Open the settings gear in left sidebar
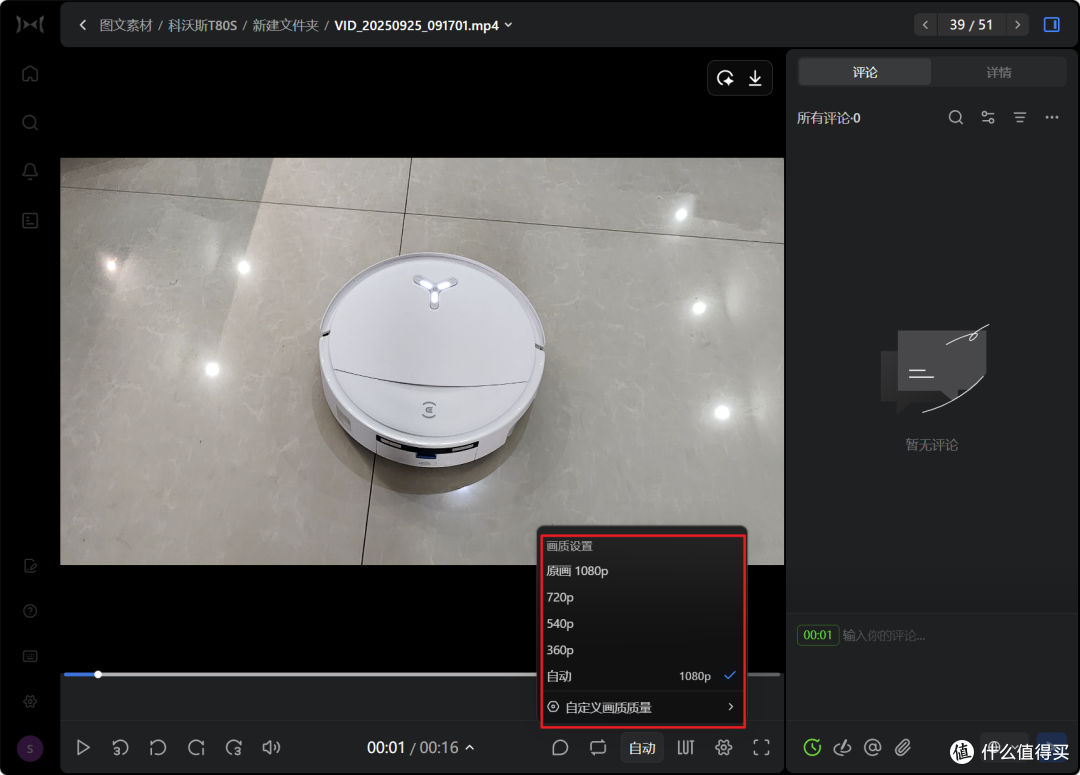1080x775 pixels. tap(30, 701)
